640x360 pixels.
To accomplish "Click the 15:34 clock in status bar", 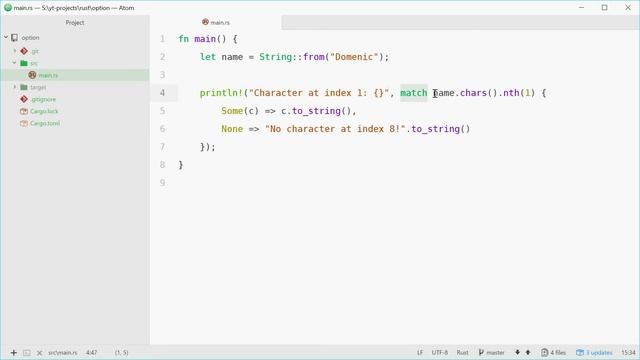I will click(628, 352).
